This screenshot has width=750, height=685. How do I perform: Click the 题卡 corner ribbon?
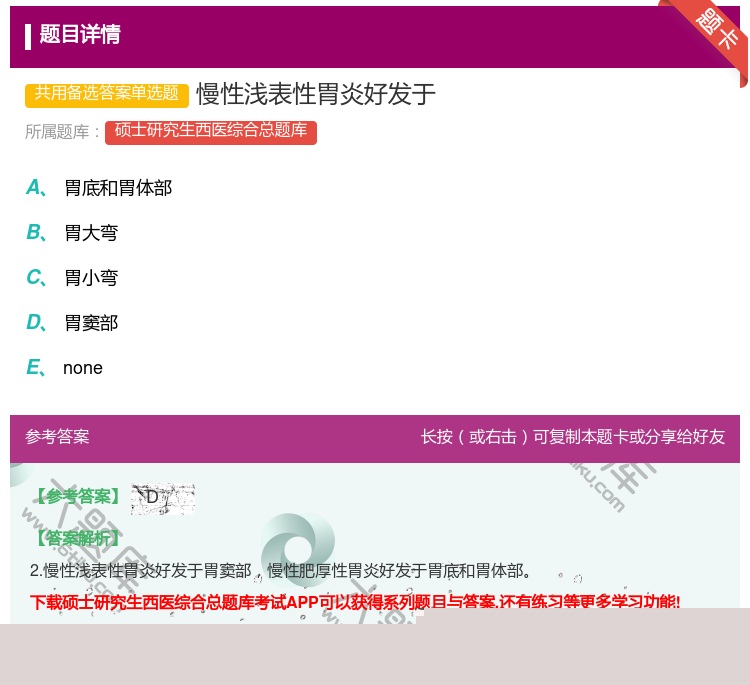(x=716, y=30)
